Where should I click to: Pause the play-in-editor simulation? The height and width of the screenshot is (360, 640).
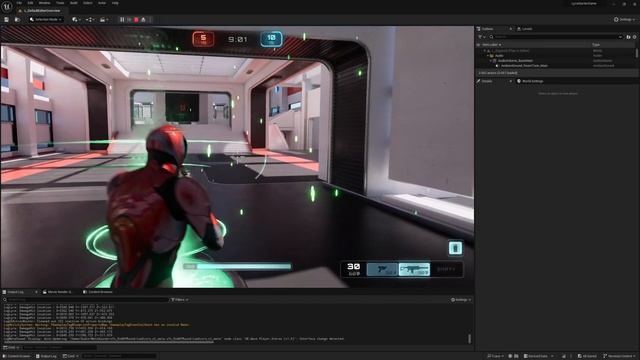pos(122,20)
